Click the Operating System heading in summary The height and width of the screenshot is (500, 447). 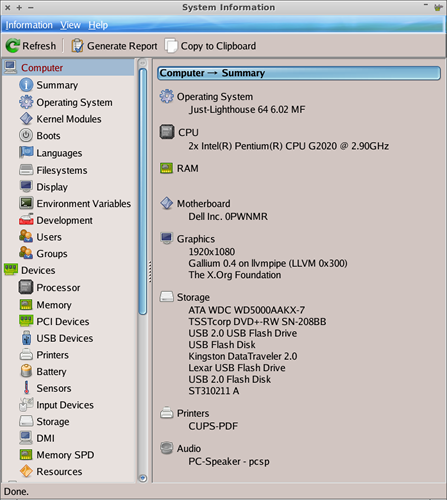215,97
